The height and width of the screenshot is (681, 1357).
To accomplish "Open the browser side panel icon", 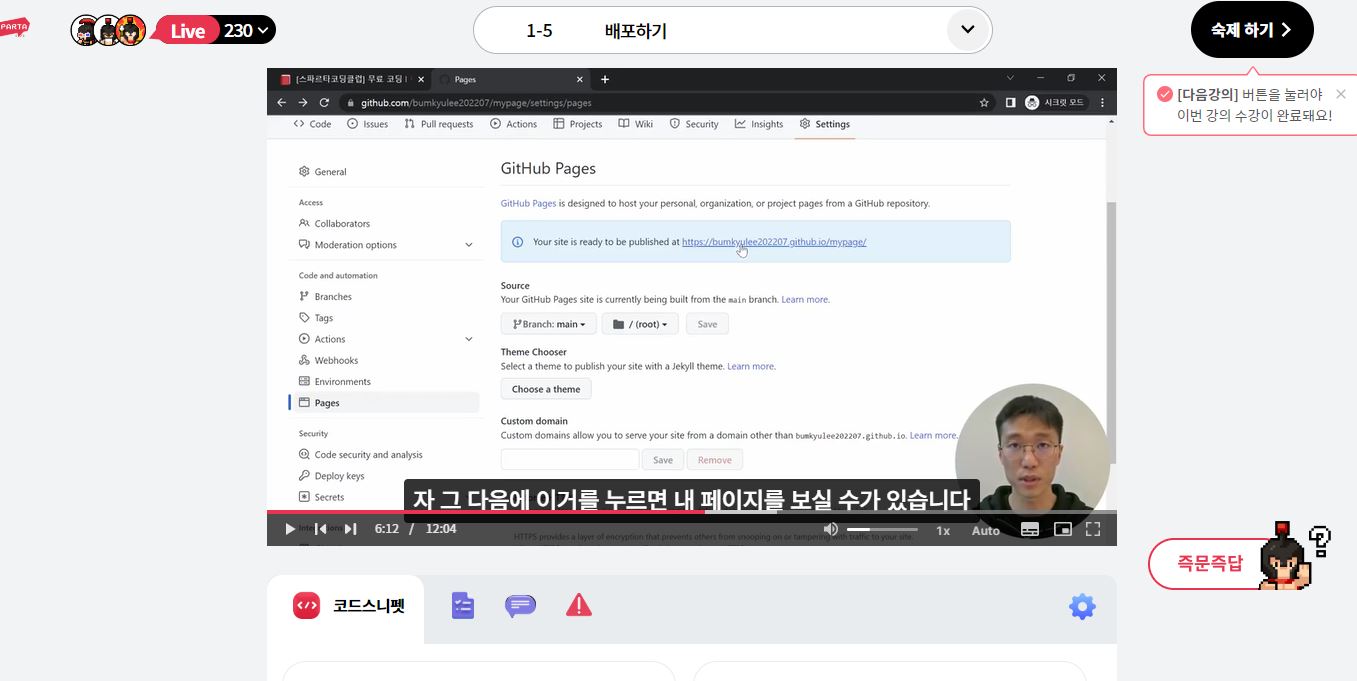I will click(1010, 102).
